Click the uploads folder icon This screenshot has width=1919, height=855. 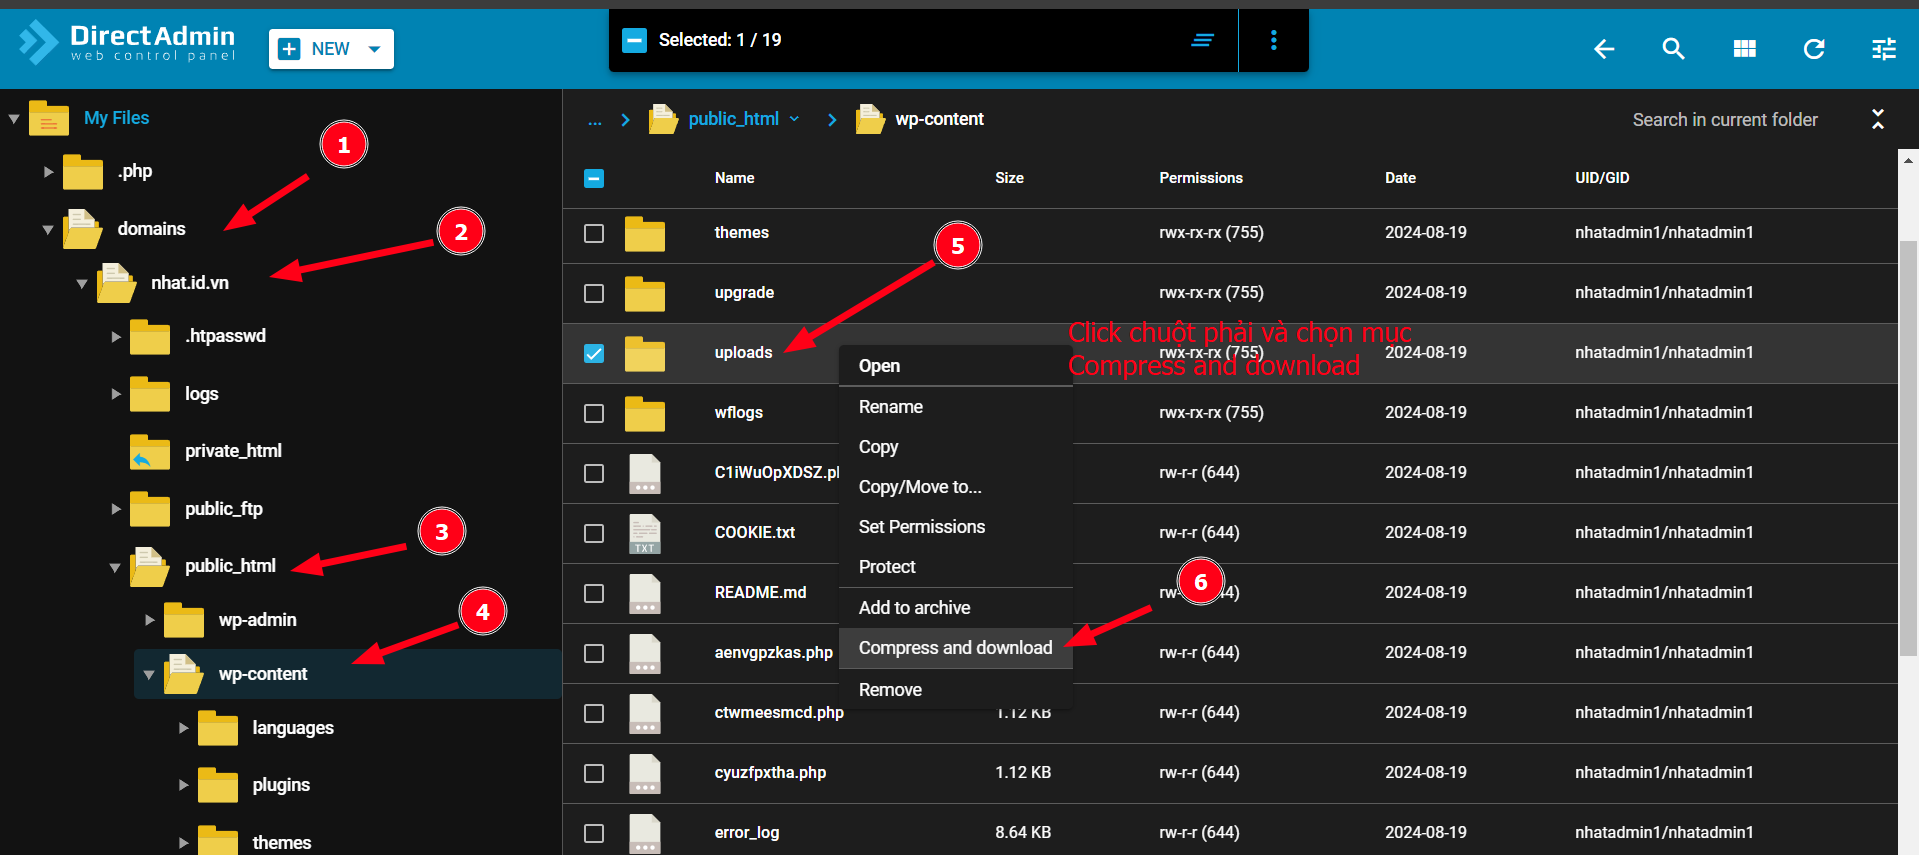pyautogui.click(x=645, y=353)
